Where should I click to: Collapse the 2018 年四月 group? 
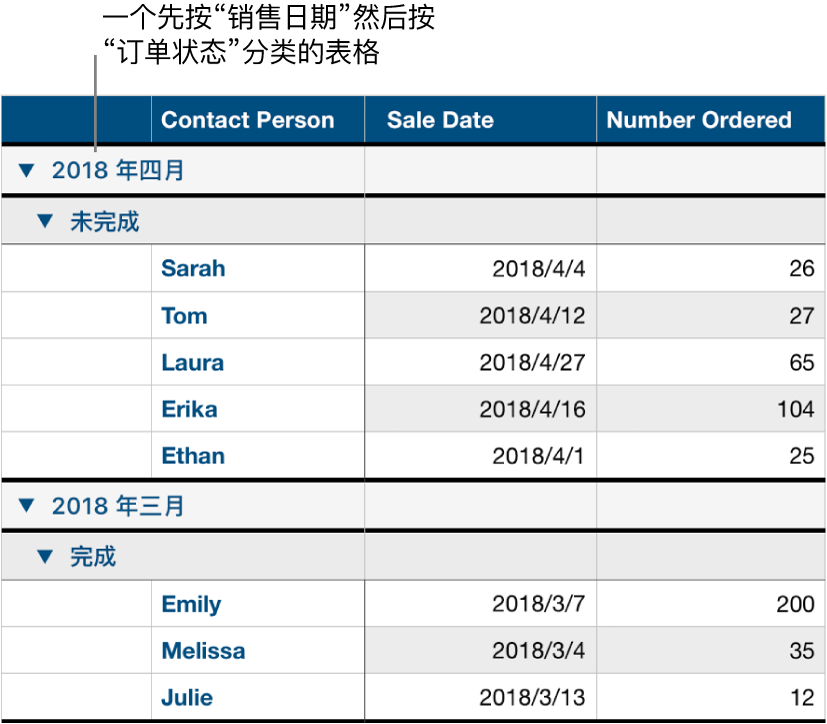(x=27, y=170)
